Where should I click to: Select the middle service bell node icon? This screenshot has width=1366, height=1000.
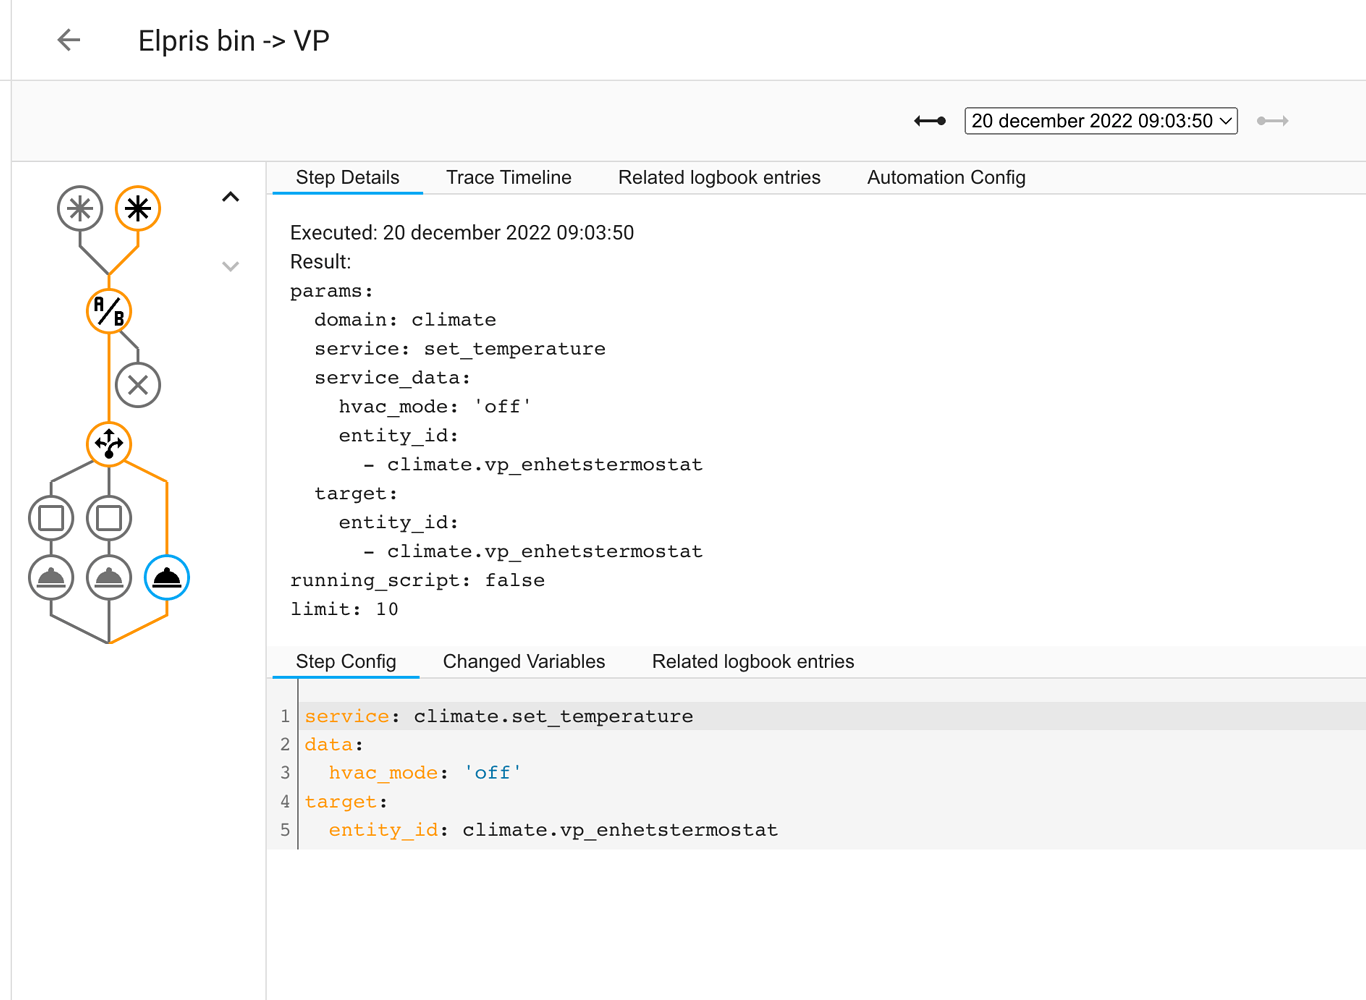109,577
